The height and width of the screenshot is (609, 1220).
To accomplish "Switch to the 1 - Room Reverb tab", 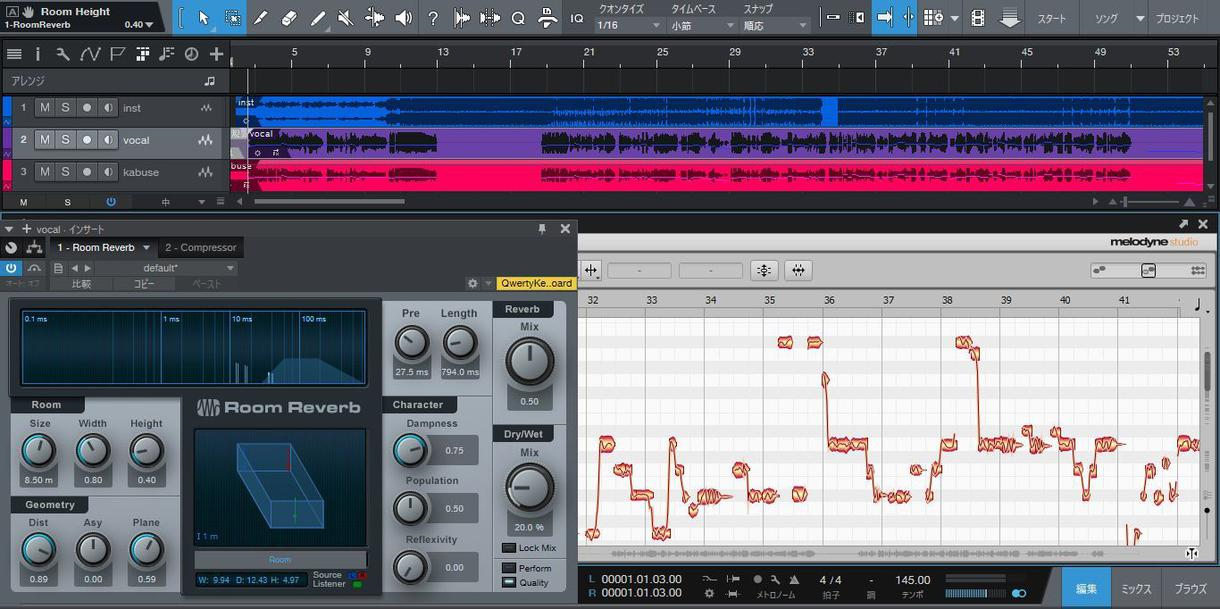I will point(96,248).
